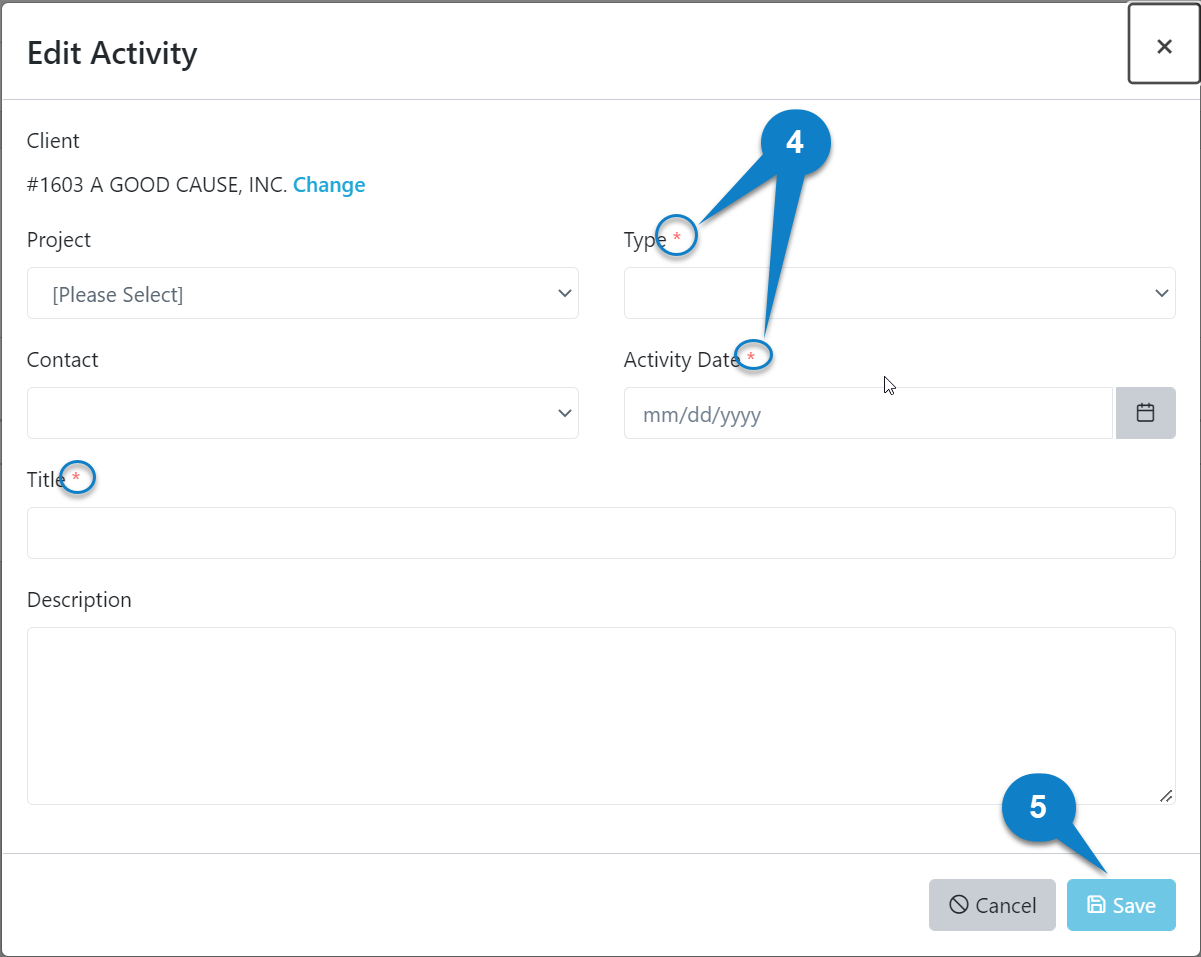Click the save disk icon on Save button
The height and width of the screenshot is (957, 1201).
coord(1098,904)
